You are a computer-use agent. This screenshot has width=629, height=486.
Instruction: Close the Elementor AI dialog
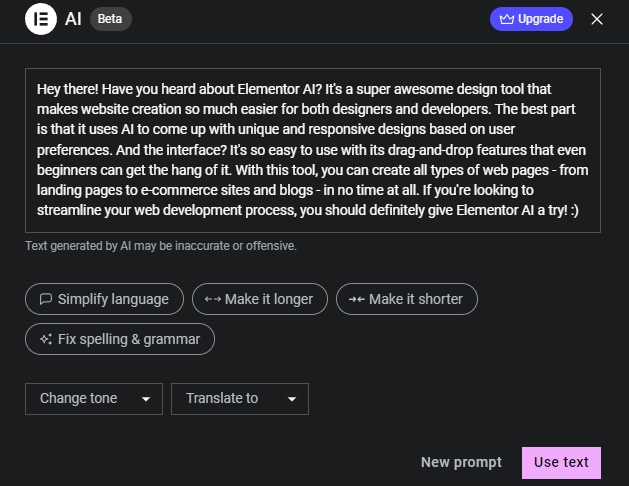pyautogui.click(x=597, y=19)
